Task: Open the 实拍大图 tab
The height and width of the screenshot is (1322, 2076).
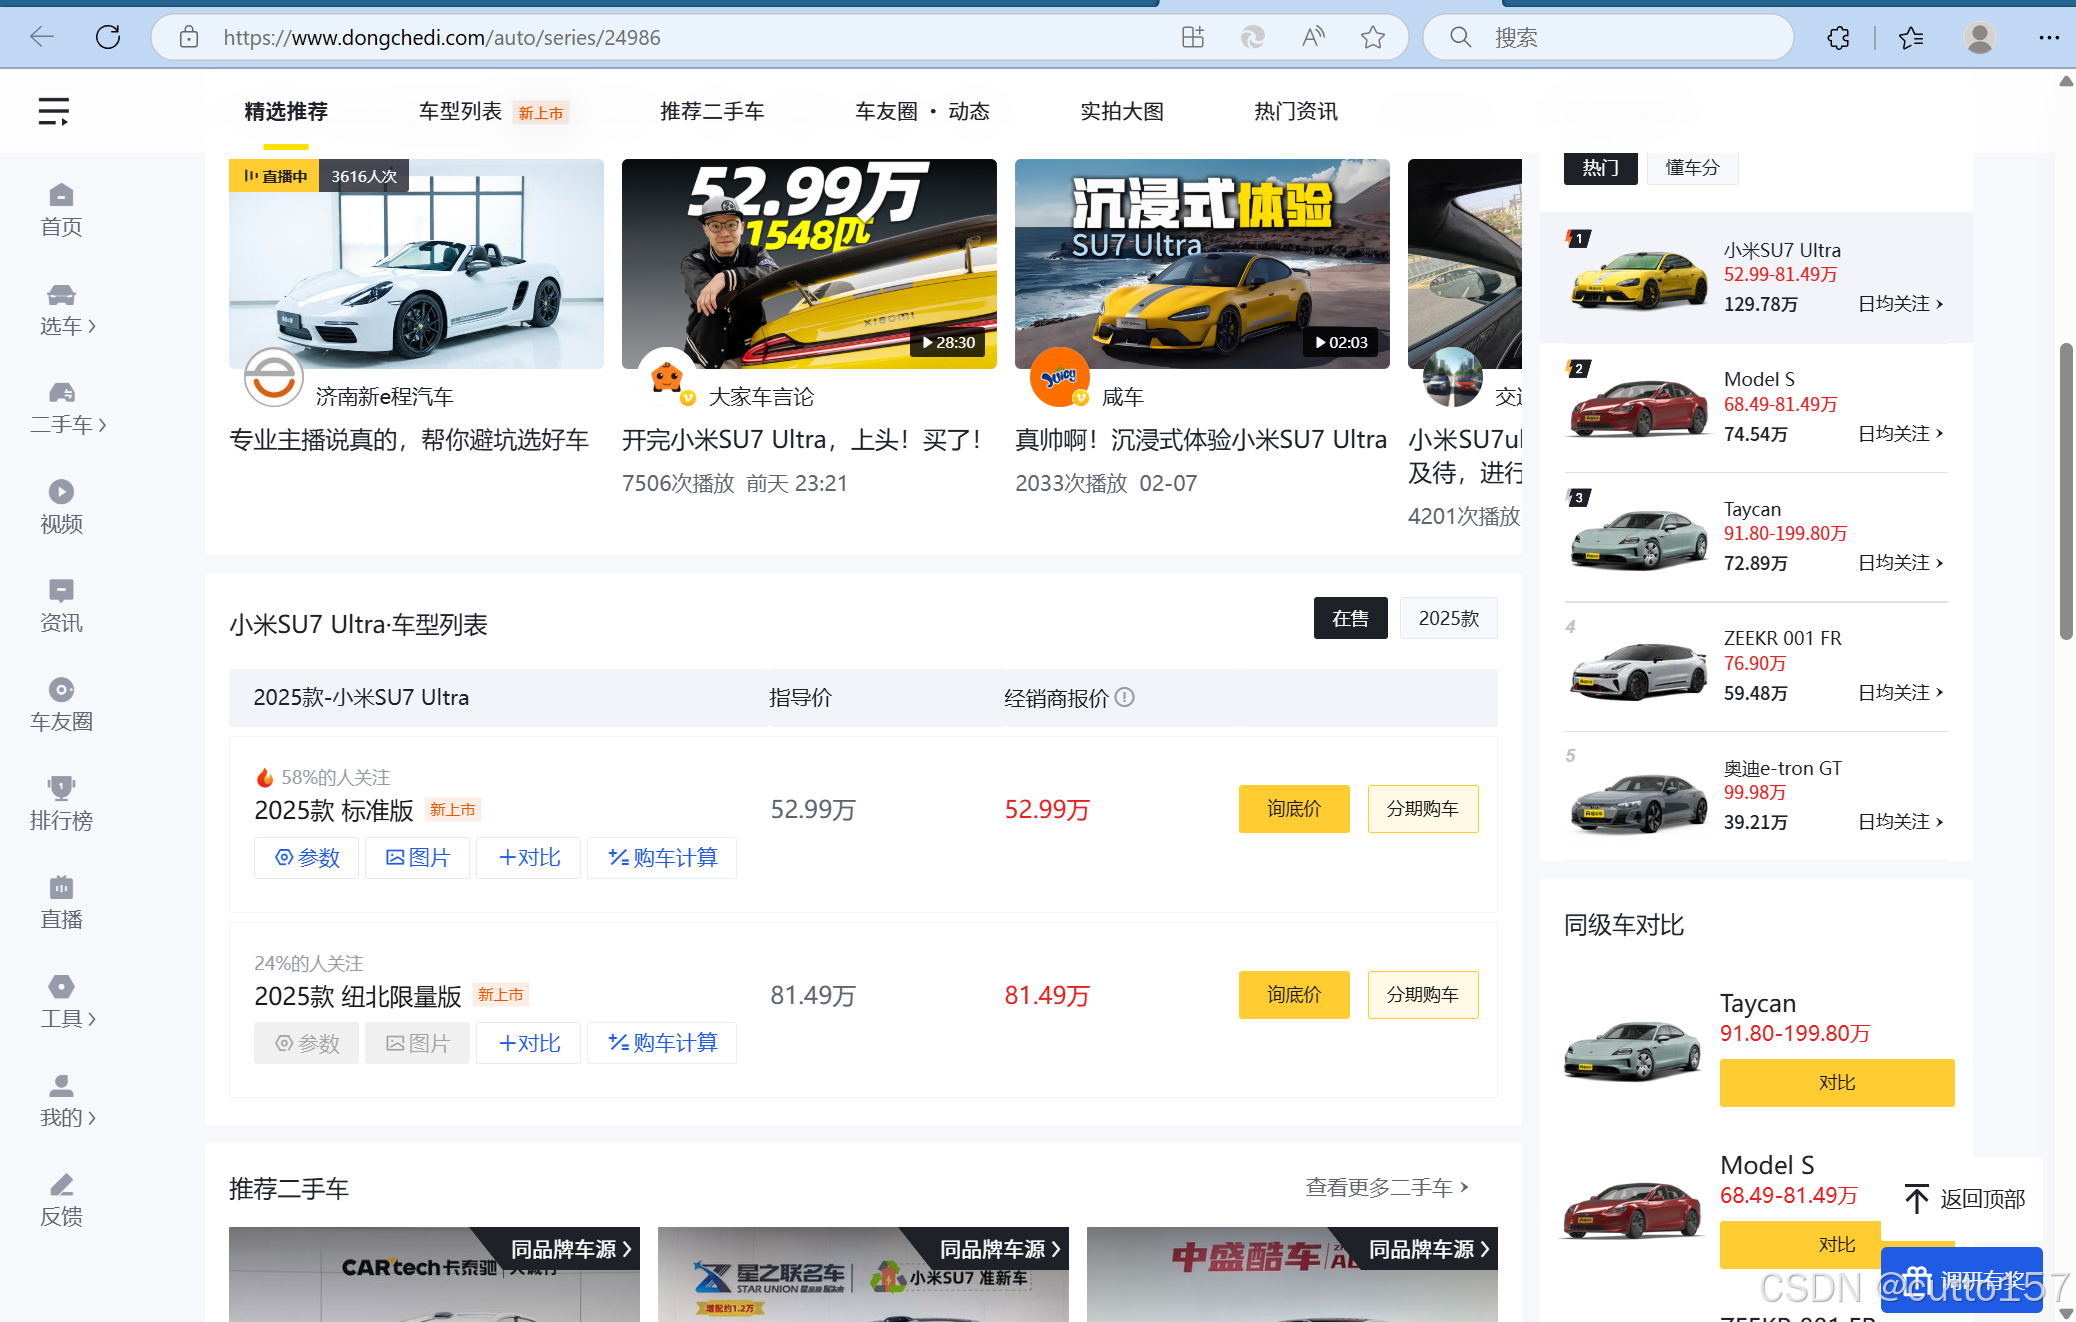Action: (1121, 112)
